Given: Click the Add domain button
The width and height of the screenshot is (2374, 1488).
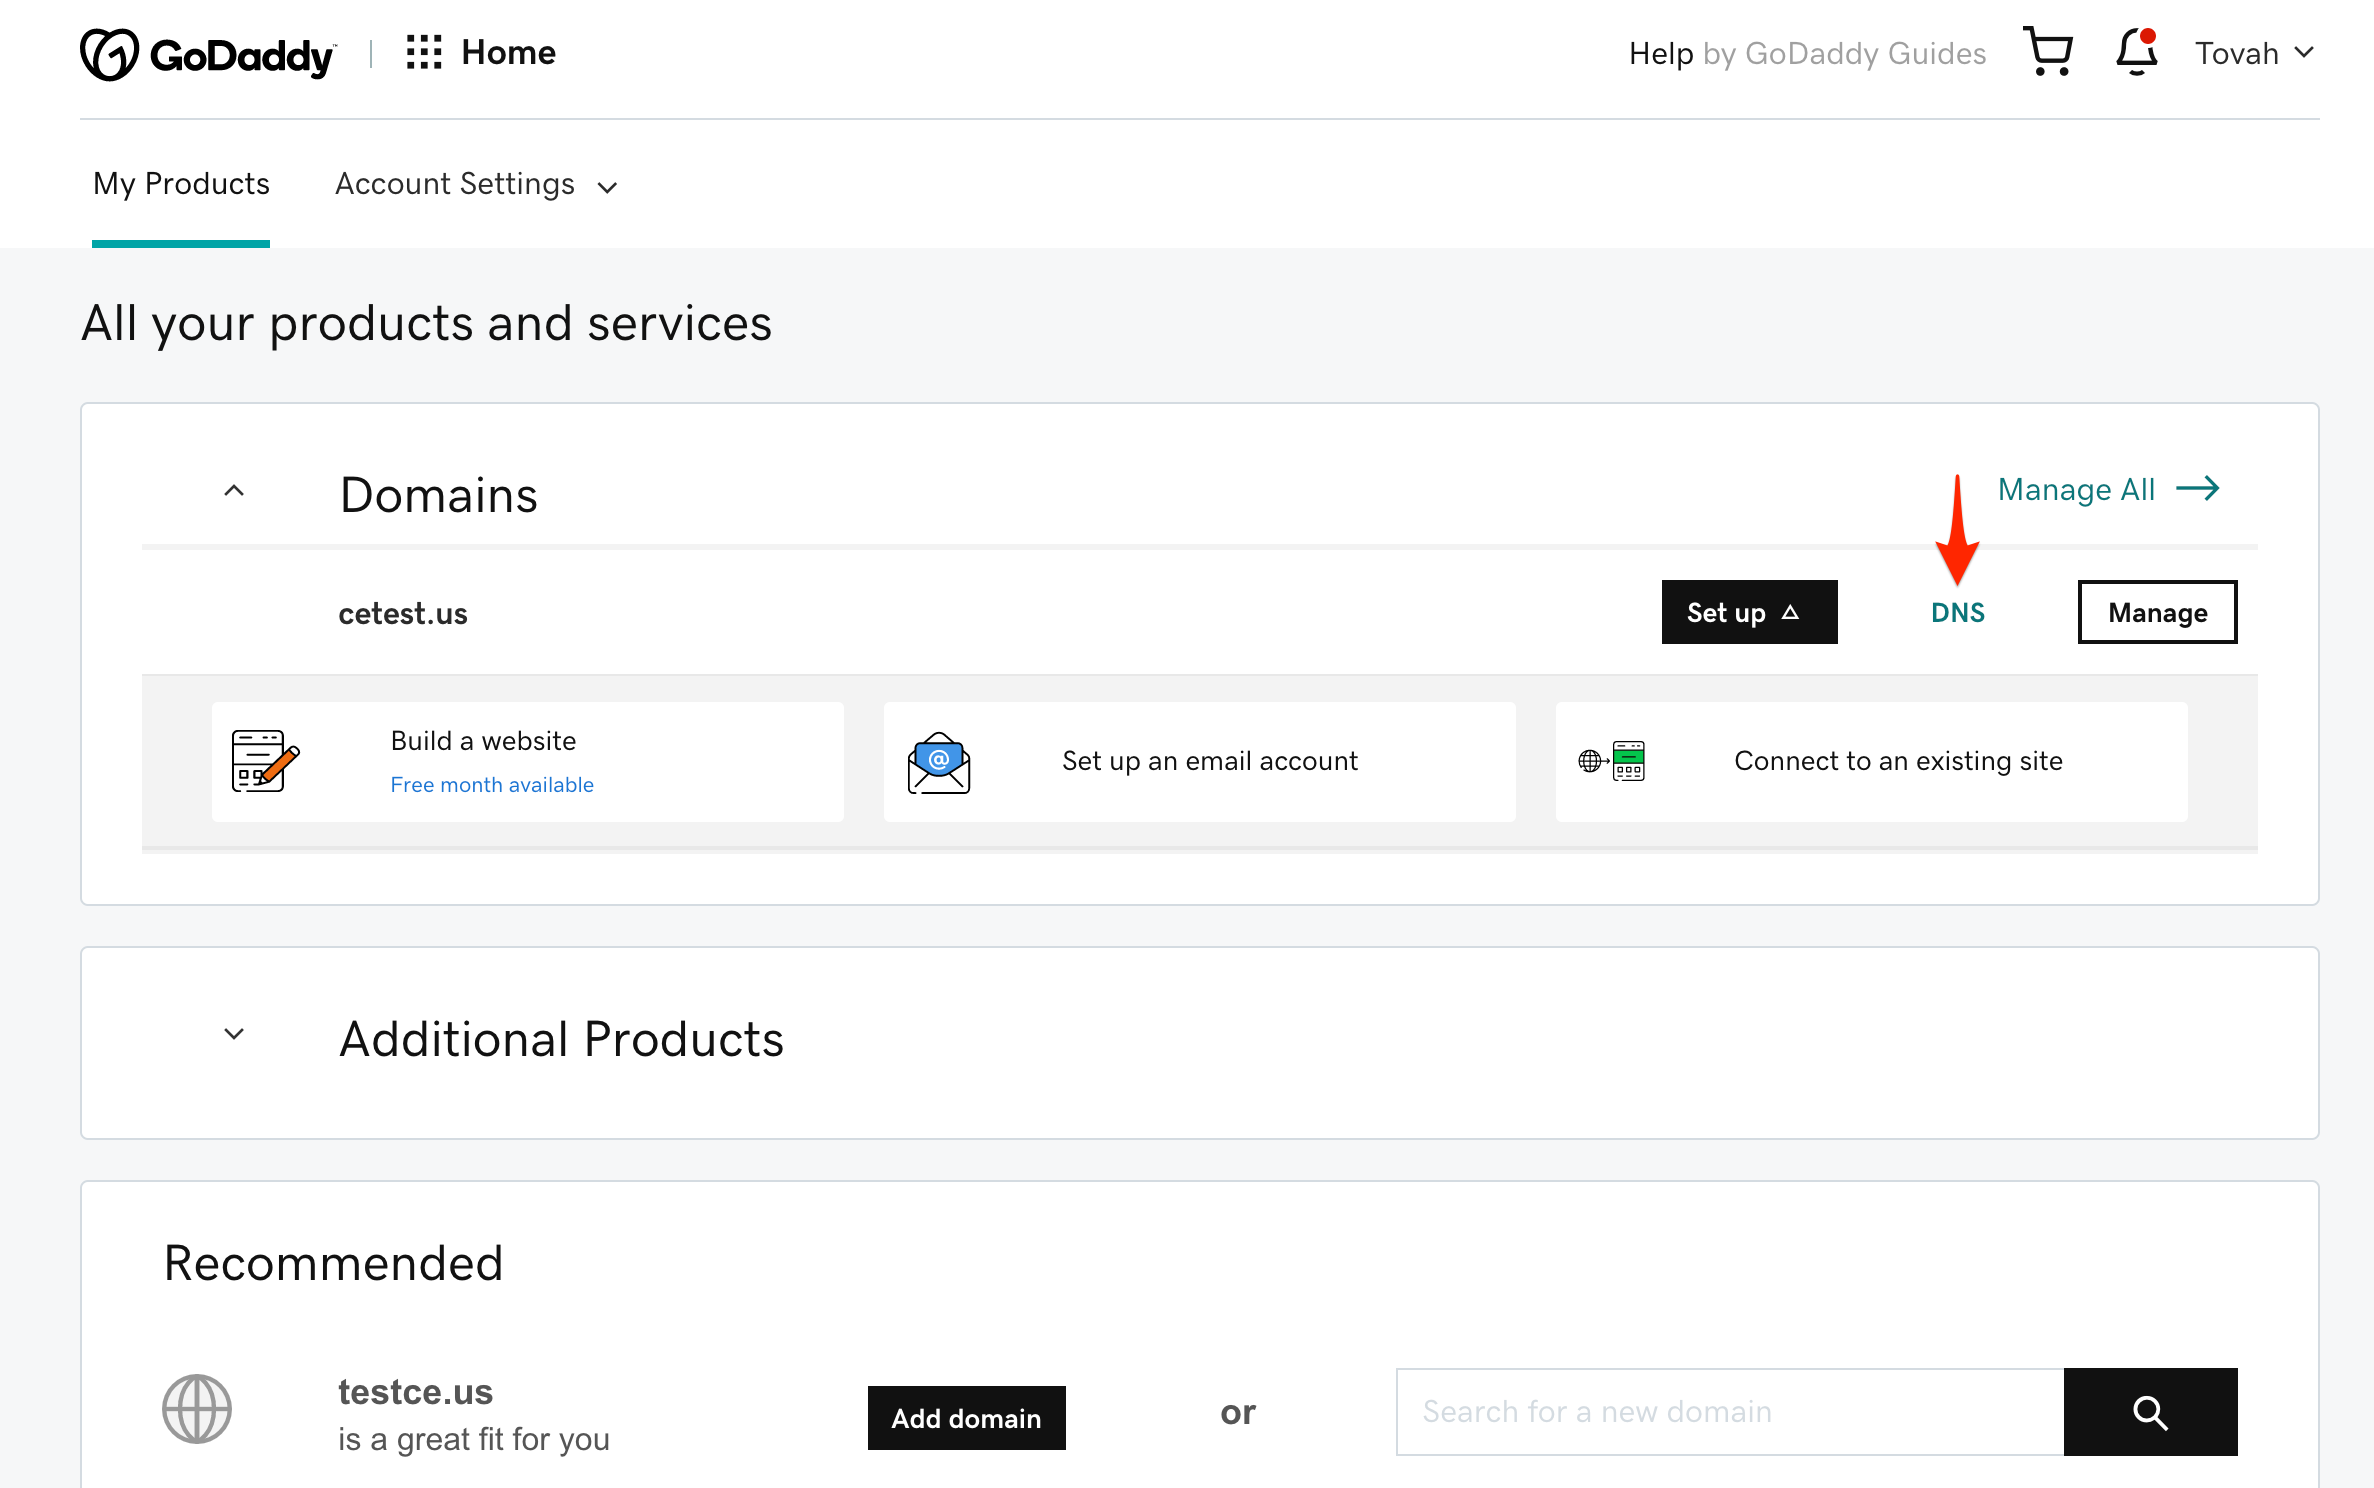Looking at the screenshot, I should coord(966,1418).
